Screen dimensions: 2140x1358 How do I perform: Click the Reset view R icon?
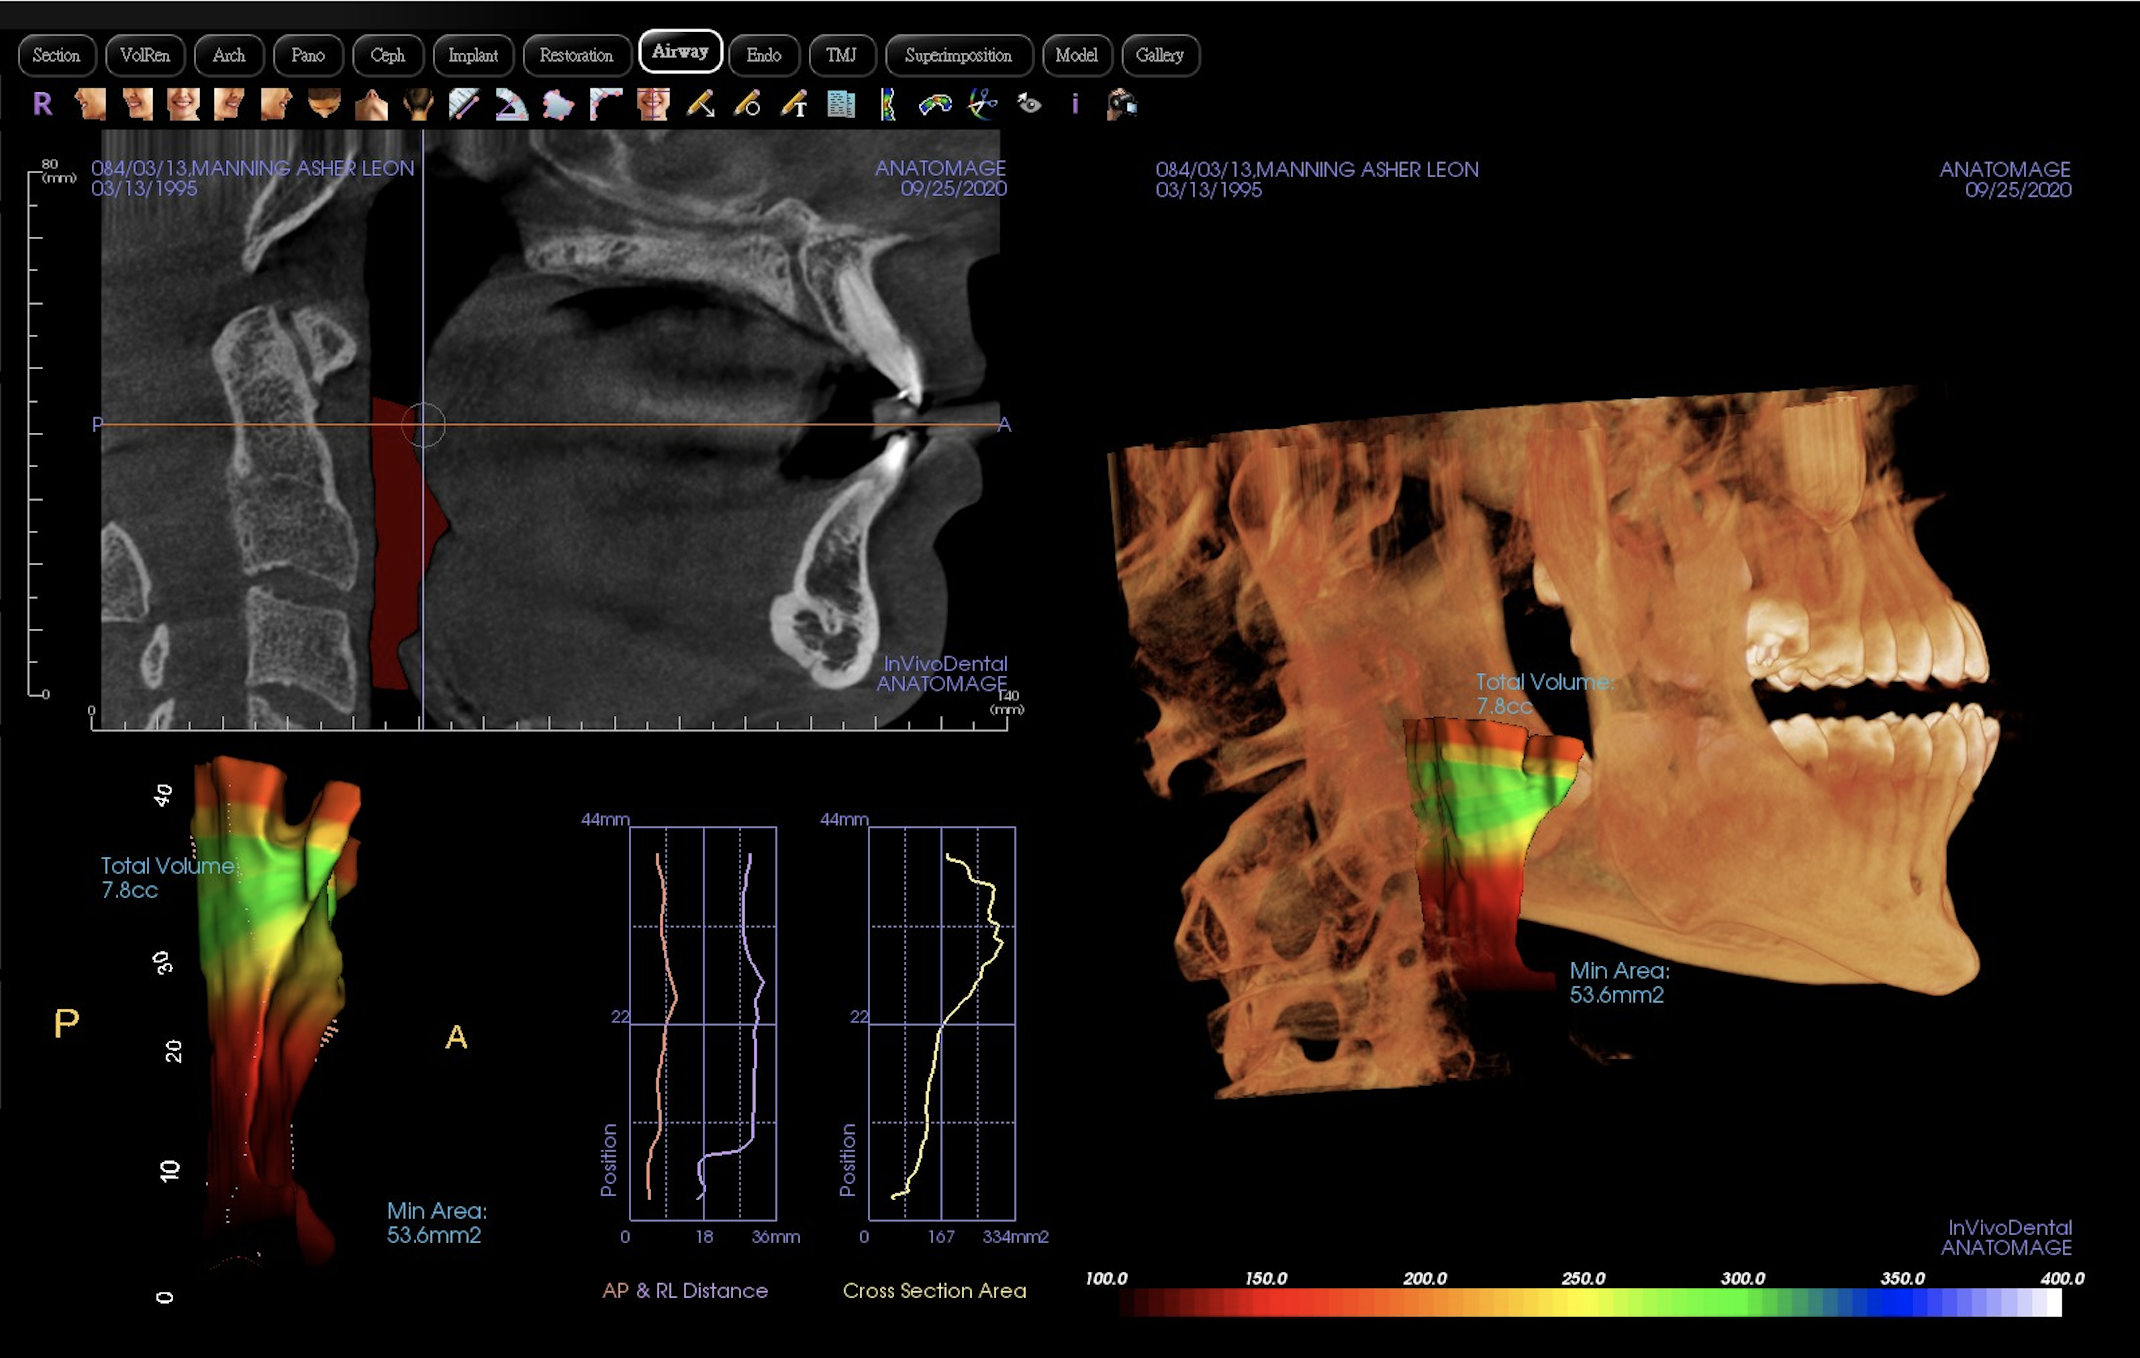point(42,104)
